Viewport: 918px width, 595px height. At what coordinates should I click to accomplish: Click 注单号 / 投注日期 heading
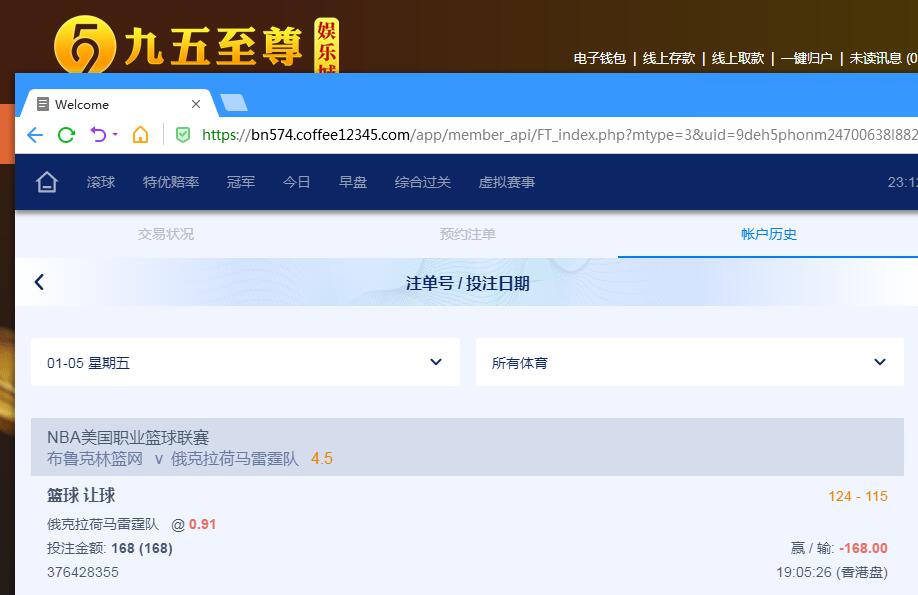click(x=468, y=283)
